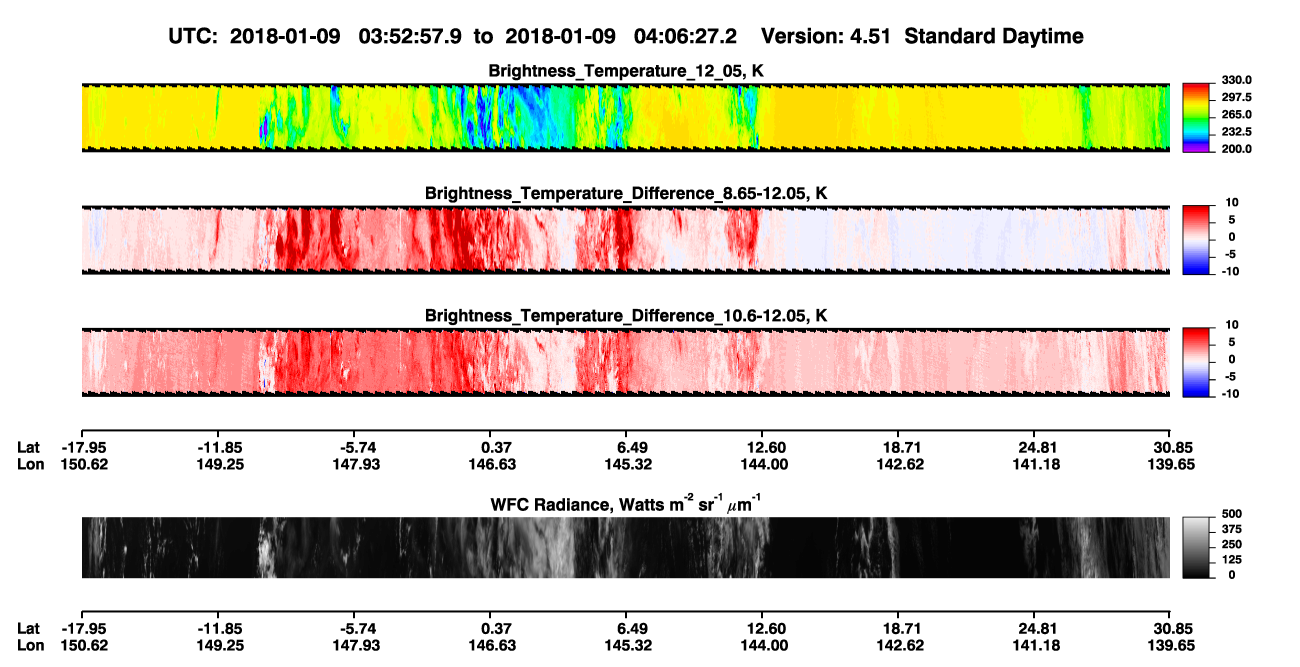The width and height of the screenshot is (1300, 667).
Task: Click longitude 142.62 on the bottom-most axis
Action: coord(900,646)
